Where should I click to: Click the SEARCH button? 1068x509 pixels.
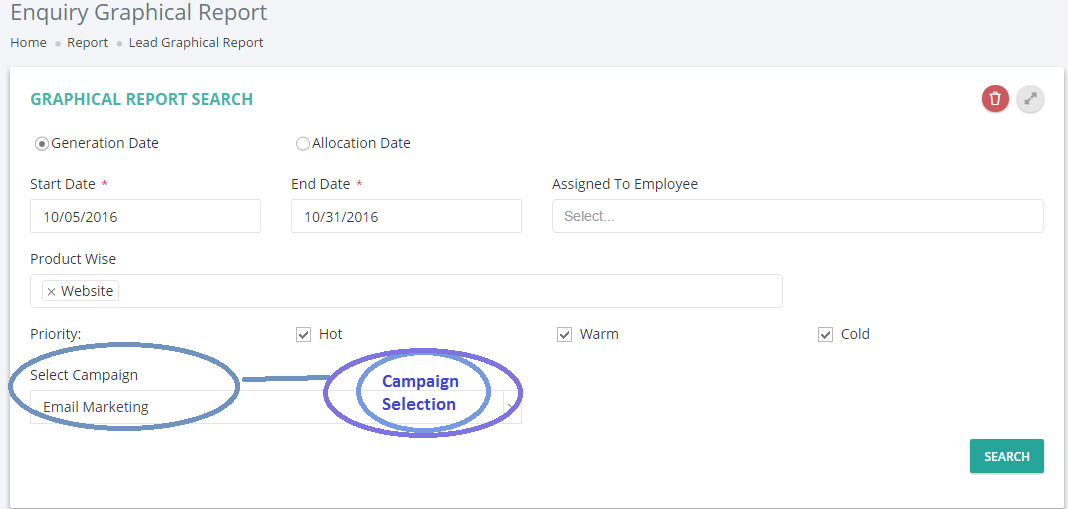(1007, 456)
